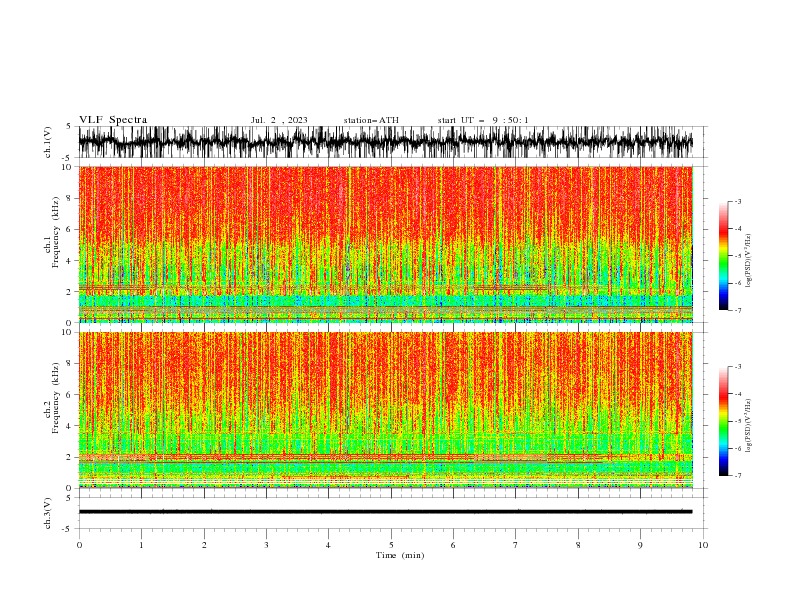
Task: Click time axis tick label "5"
Action: [391, 545]
